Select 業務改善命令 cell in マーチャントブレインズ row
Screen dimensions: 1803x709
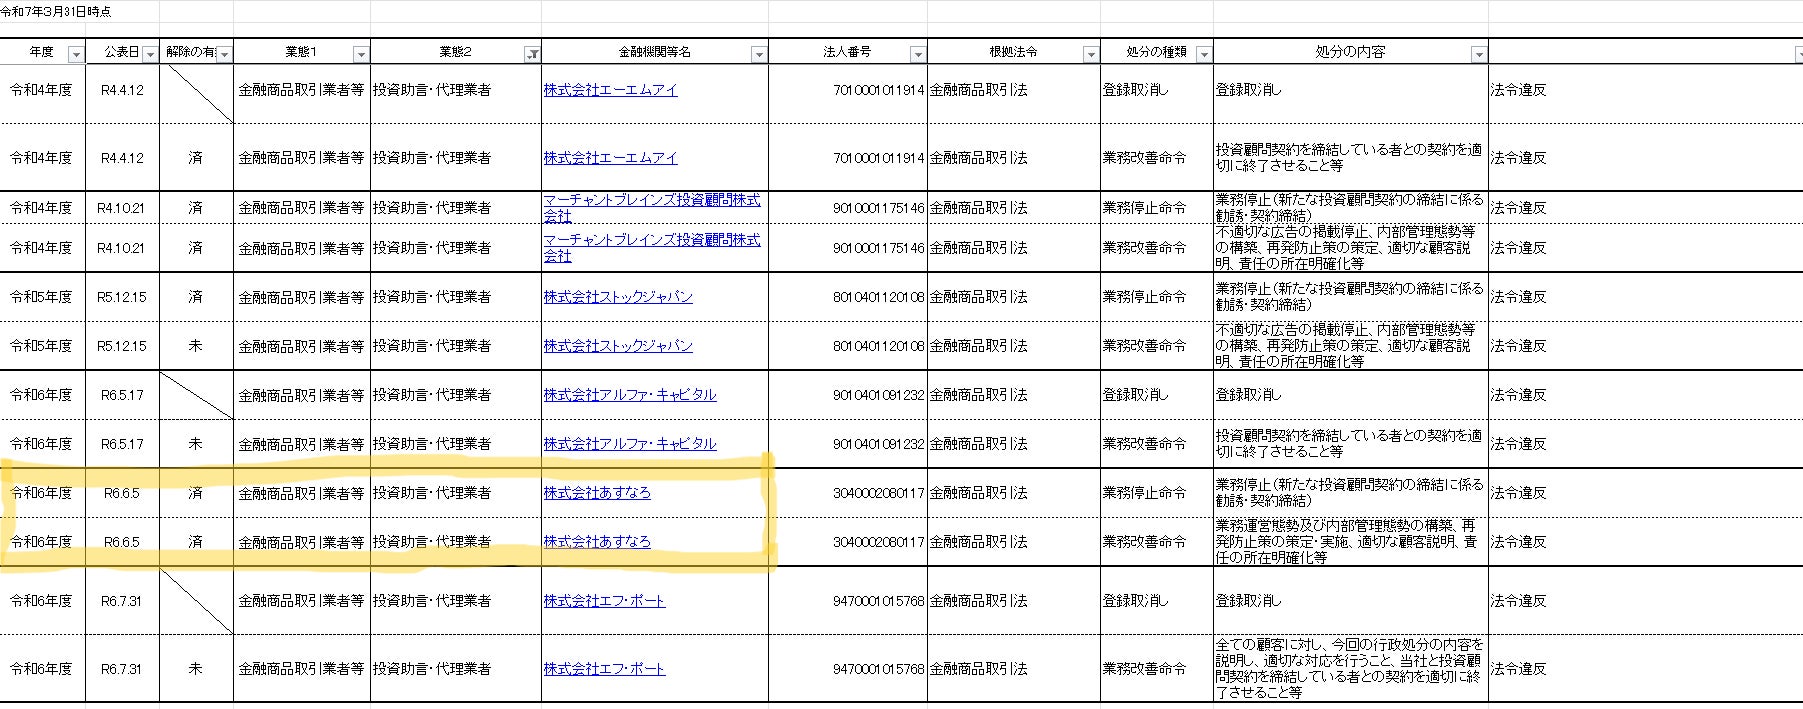pyautogui.click(x=1156, y=248)
